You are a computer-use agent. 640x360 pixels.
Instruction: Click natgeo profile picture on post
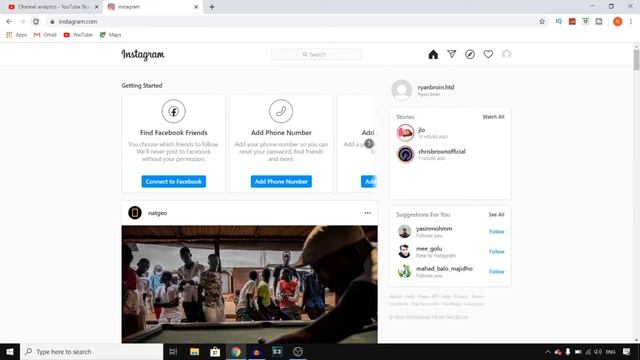pyautogui.click(x=135, y=213)
